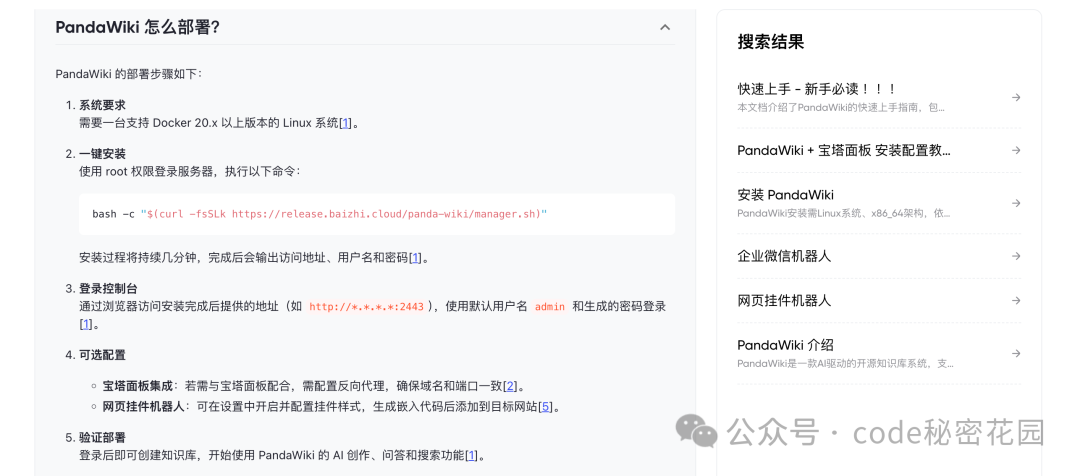The height and width of the screenshot is (476, 1080).
Task: Click citation [1] under 登录控制台 step
Action: (x=85, y=324)
